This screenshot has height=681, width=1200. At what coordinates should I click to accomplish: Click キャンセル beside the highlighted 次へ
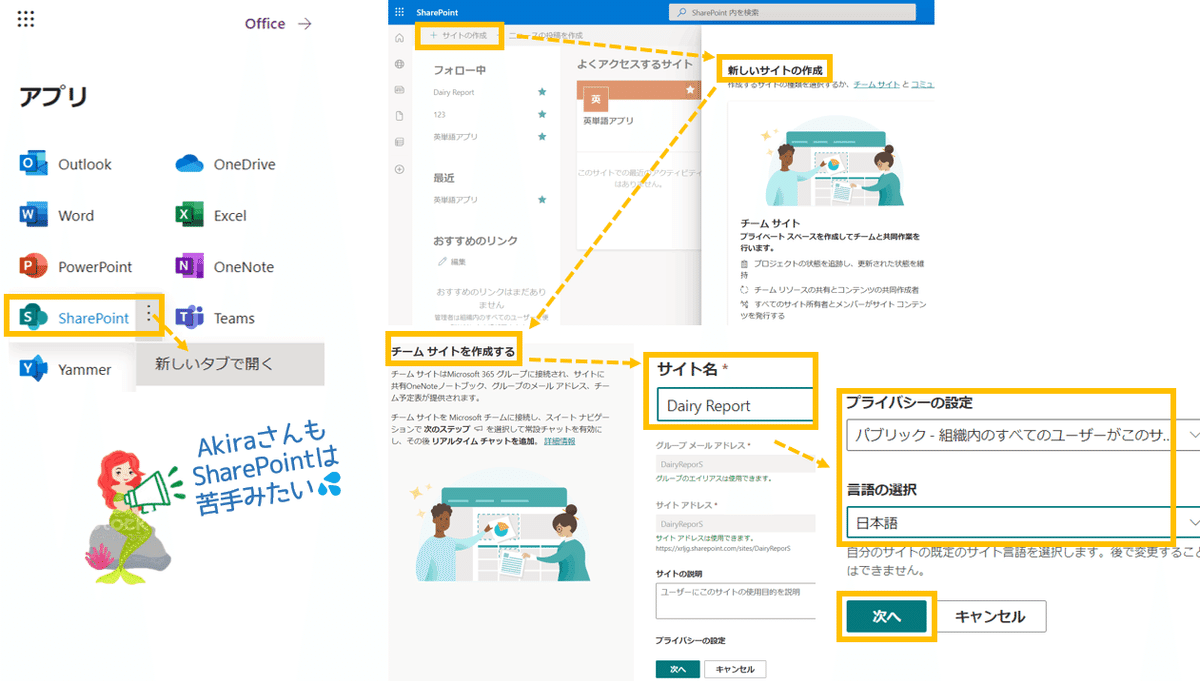pyautogui.click(x=990, y=616)
